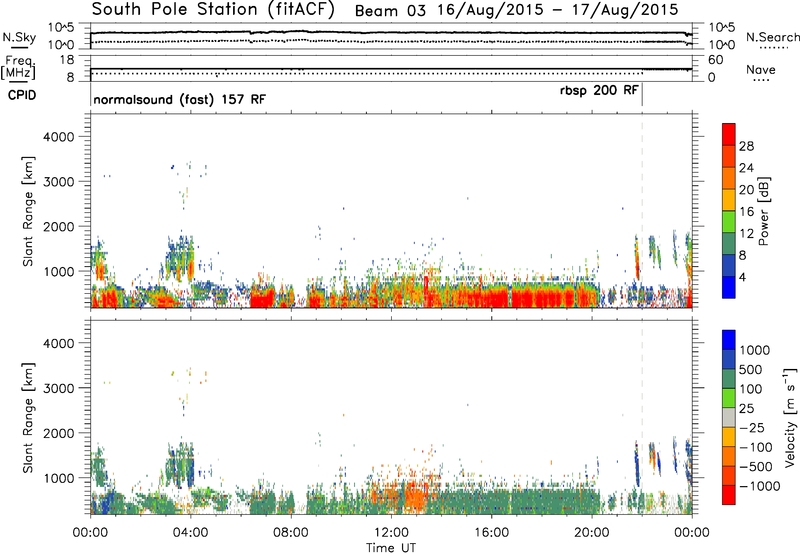Click the '-25' label on the Velocity color bar

(752, 427)
